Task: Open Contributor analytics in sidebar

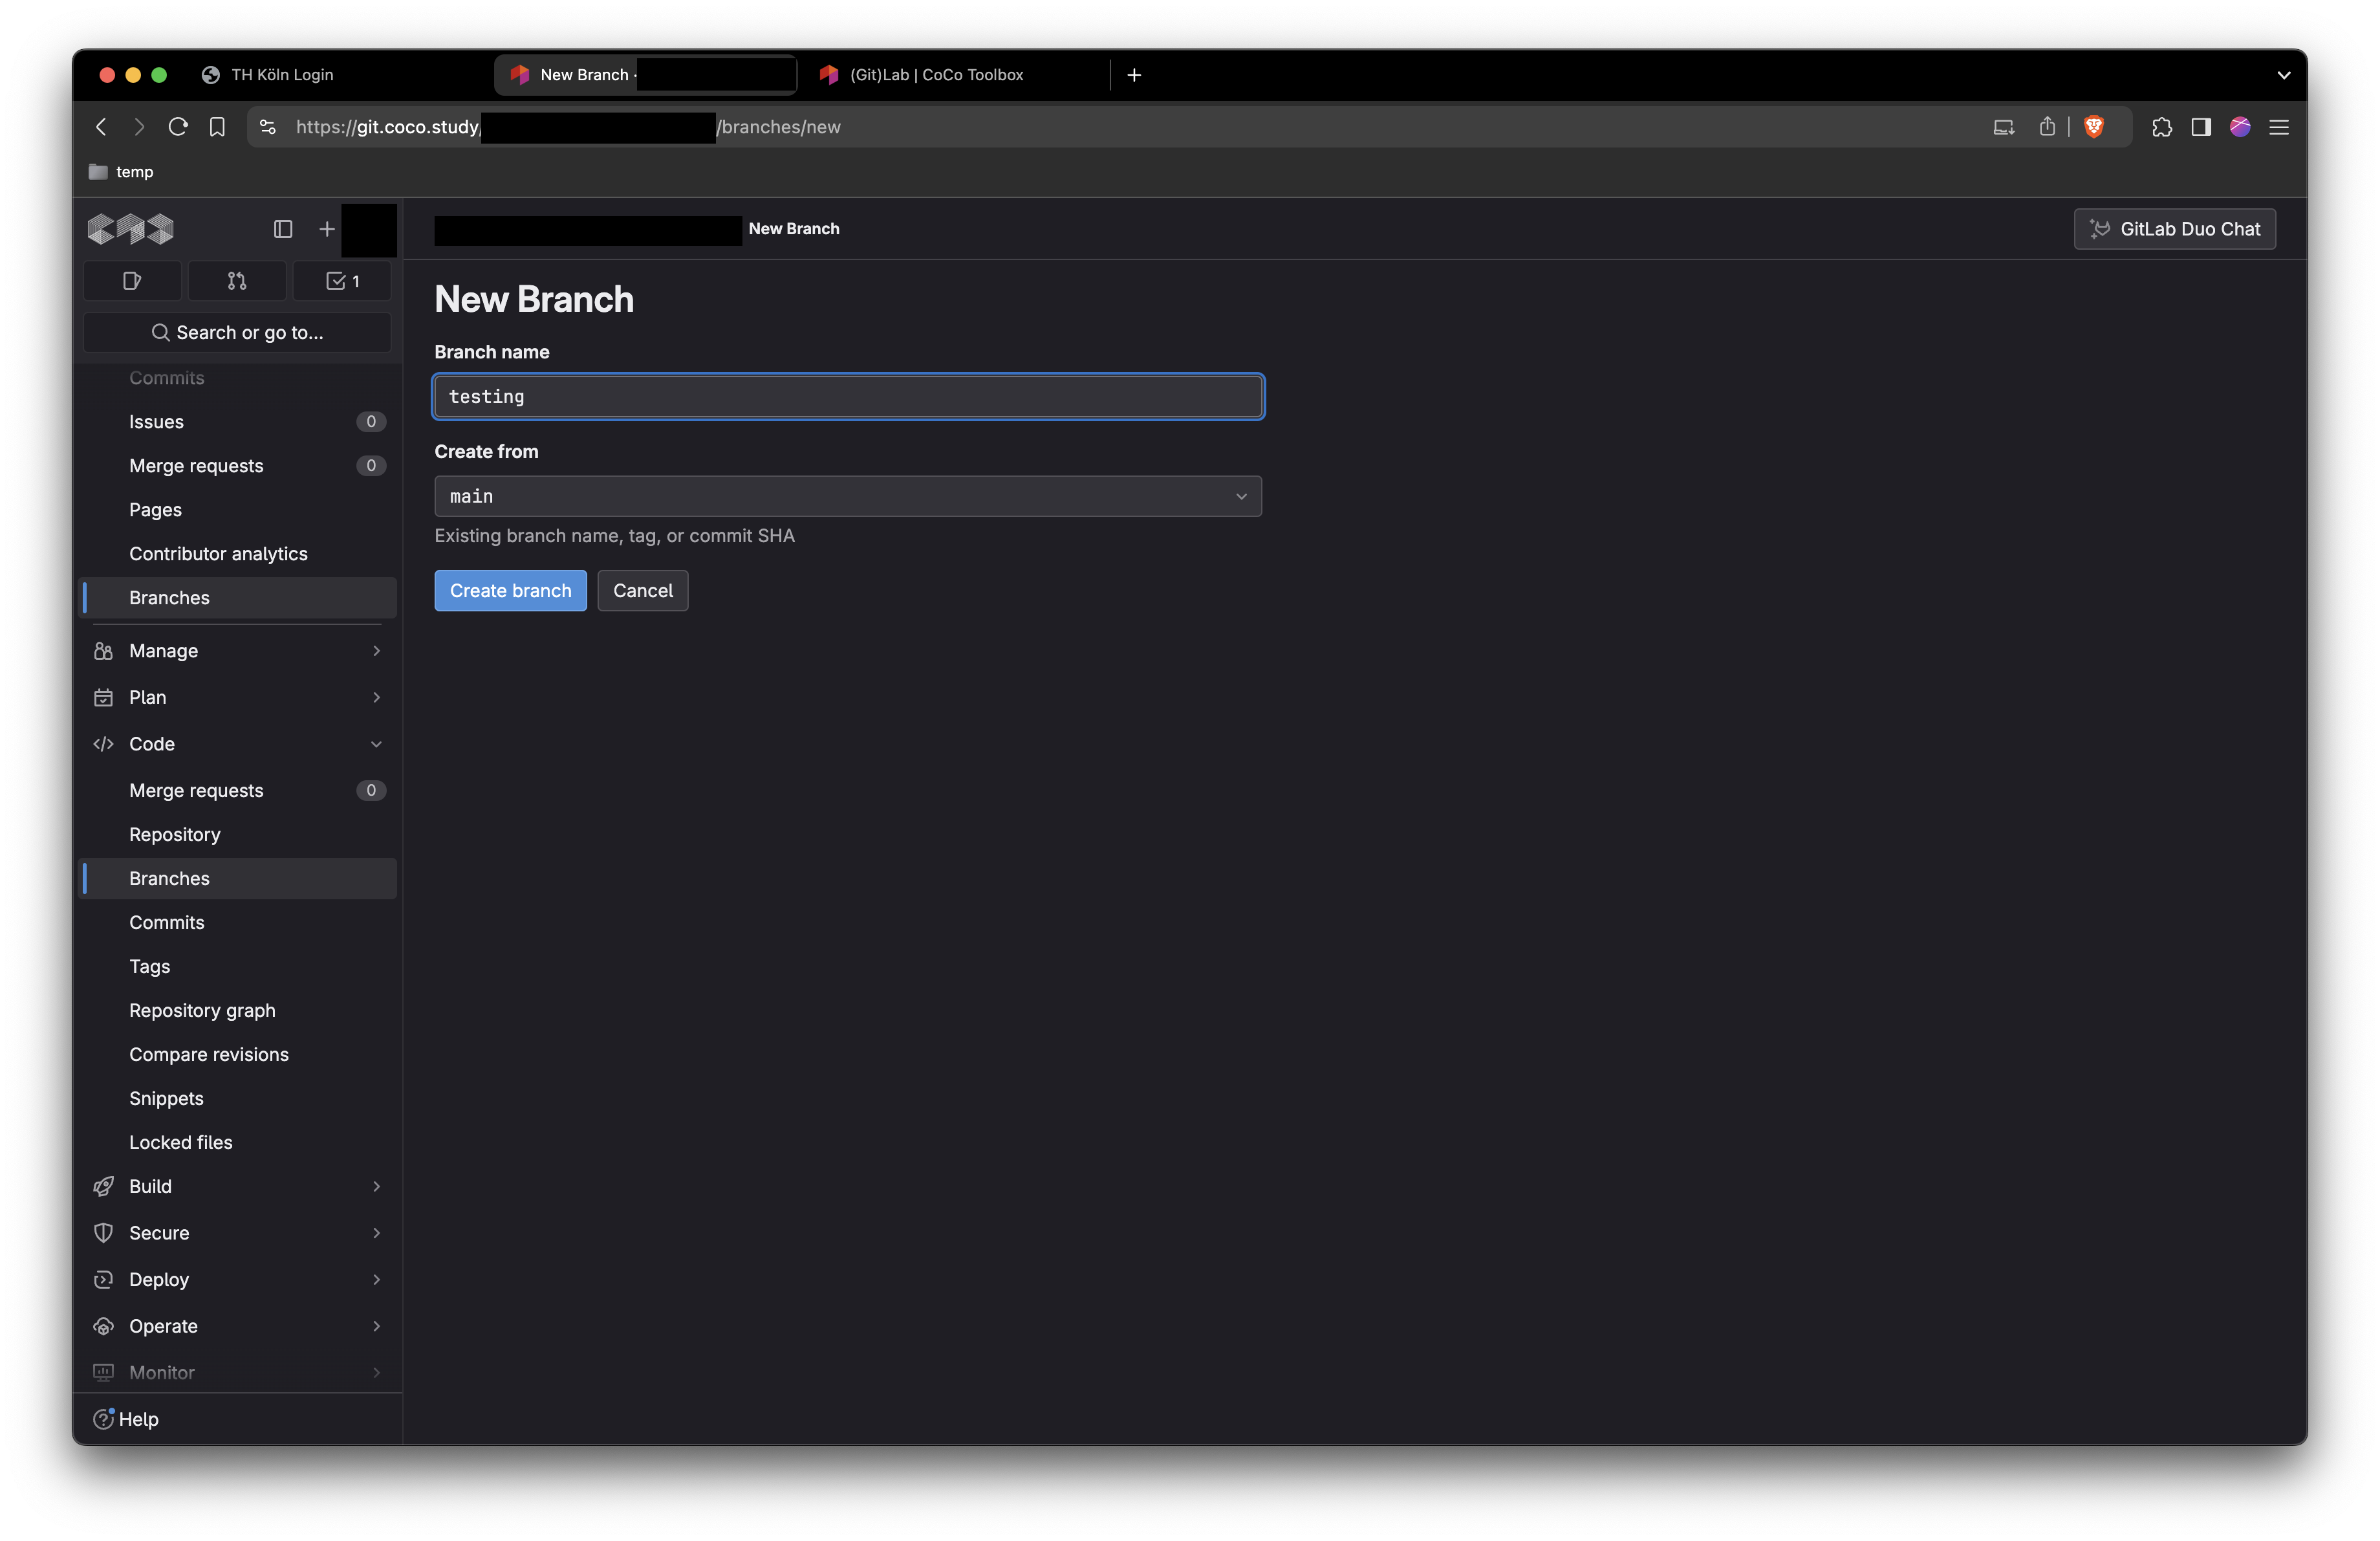Action: coord(237,554)
